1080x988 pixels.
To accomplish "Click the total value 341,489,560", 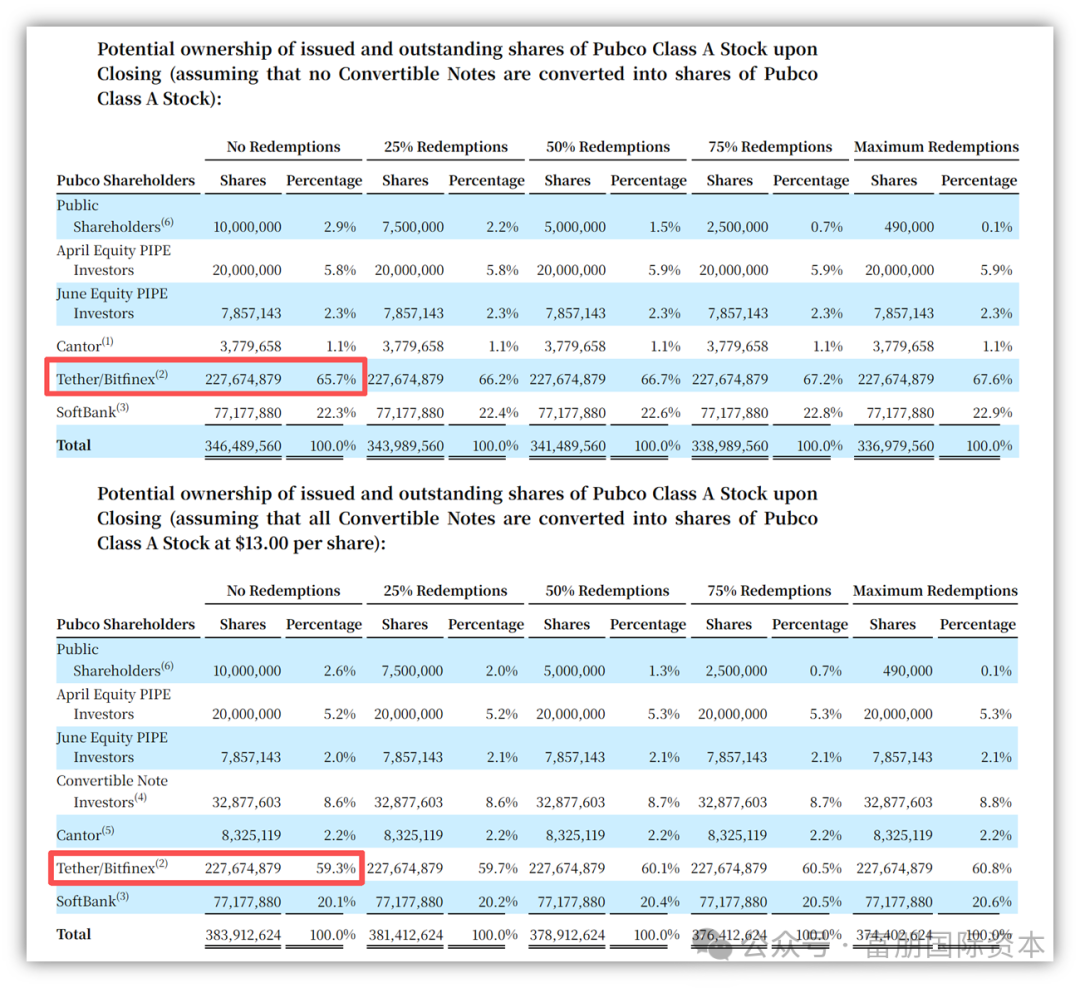I will pos(567,446).
